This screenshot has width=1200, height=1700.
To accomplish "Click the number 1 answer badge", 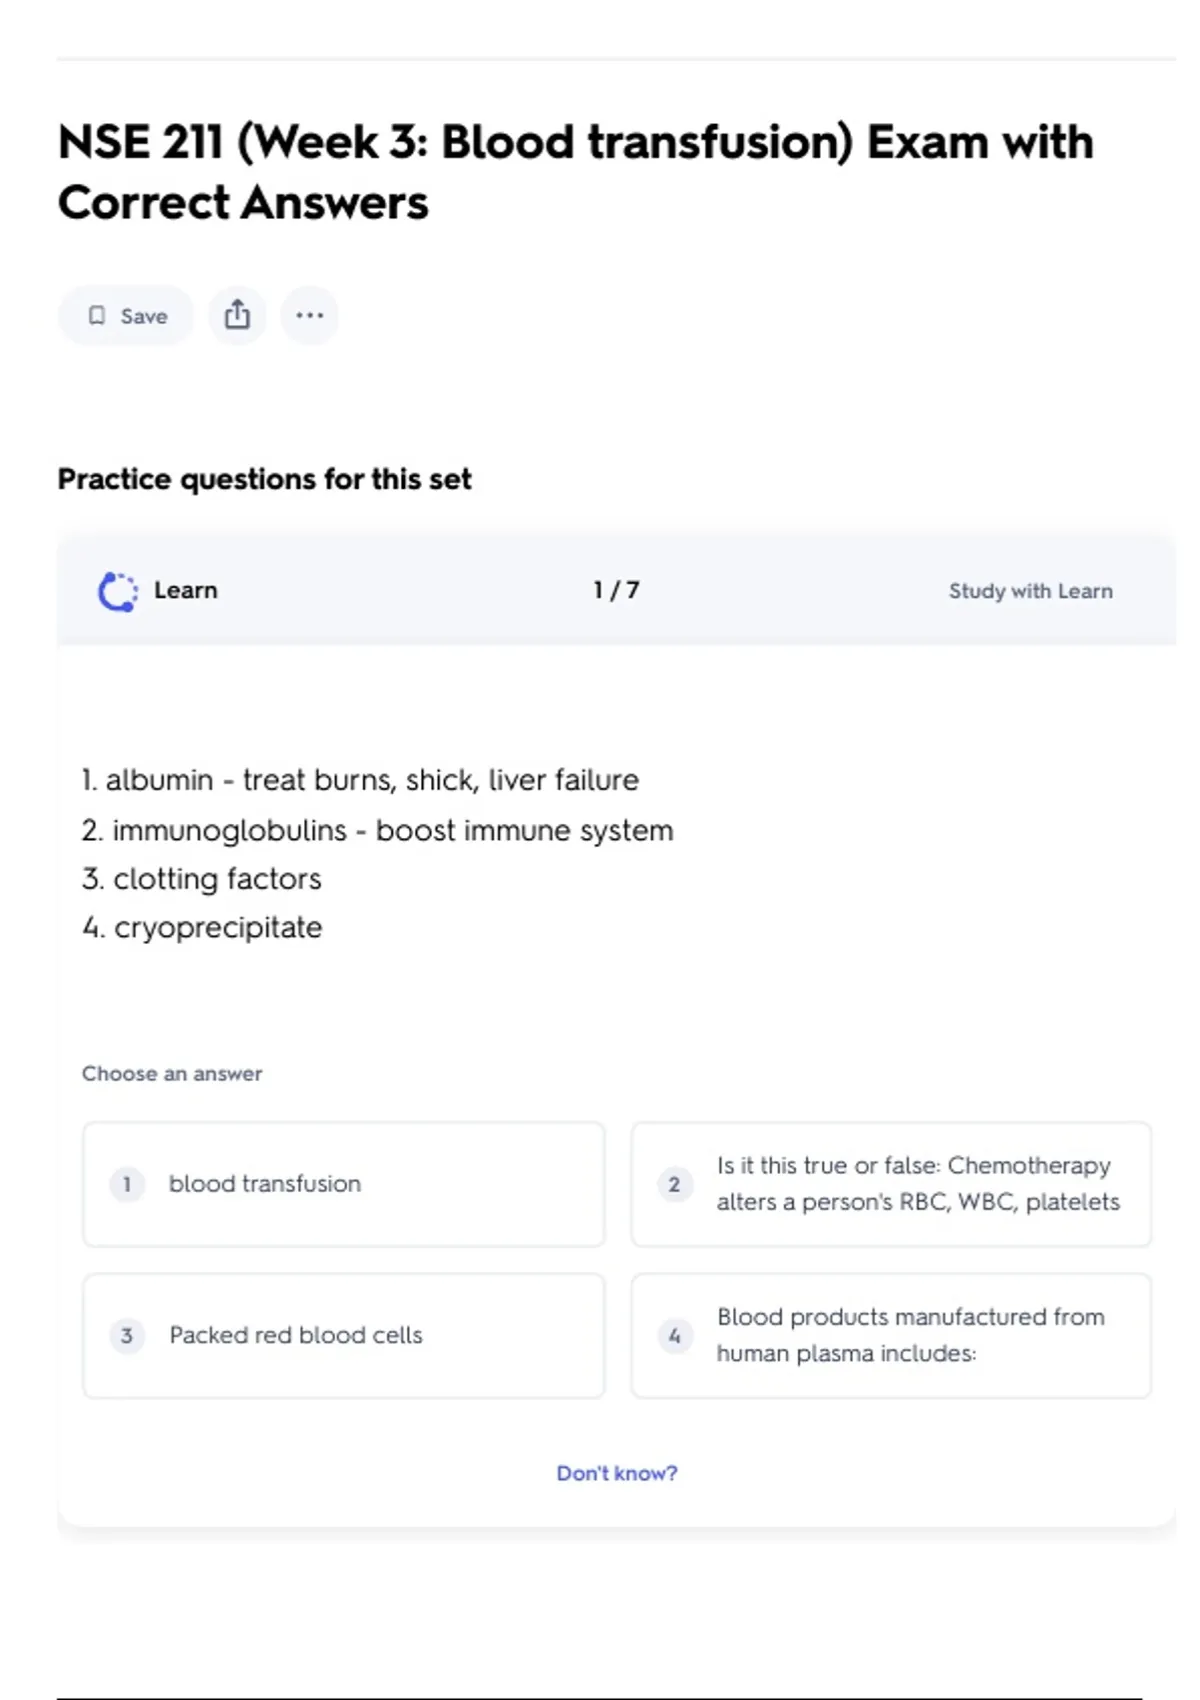I will tap(127, 1184).
